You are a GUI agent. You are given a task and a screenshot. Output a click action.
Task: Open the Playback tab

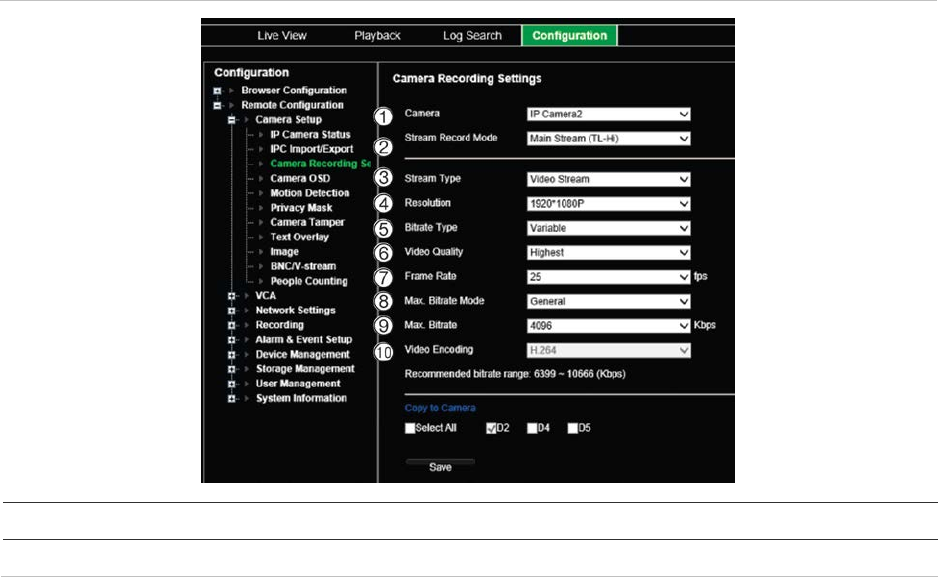coord(377,35)
